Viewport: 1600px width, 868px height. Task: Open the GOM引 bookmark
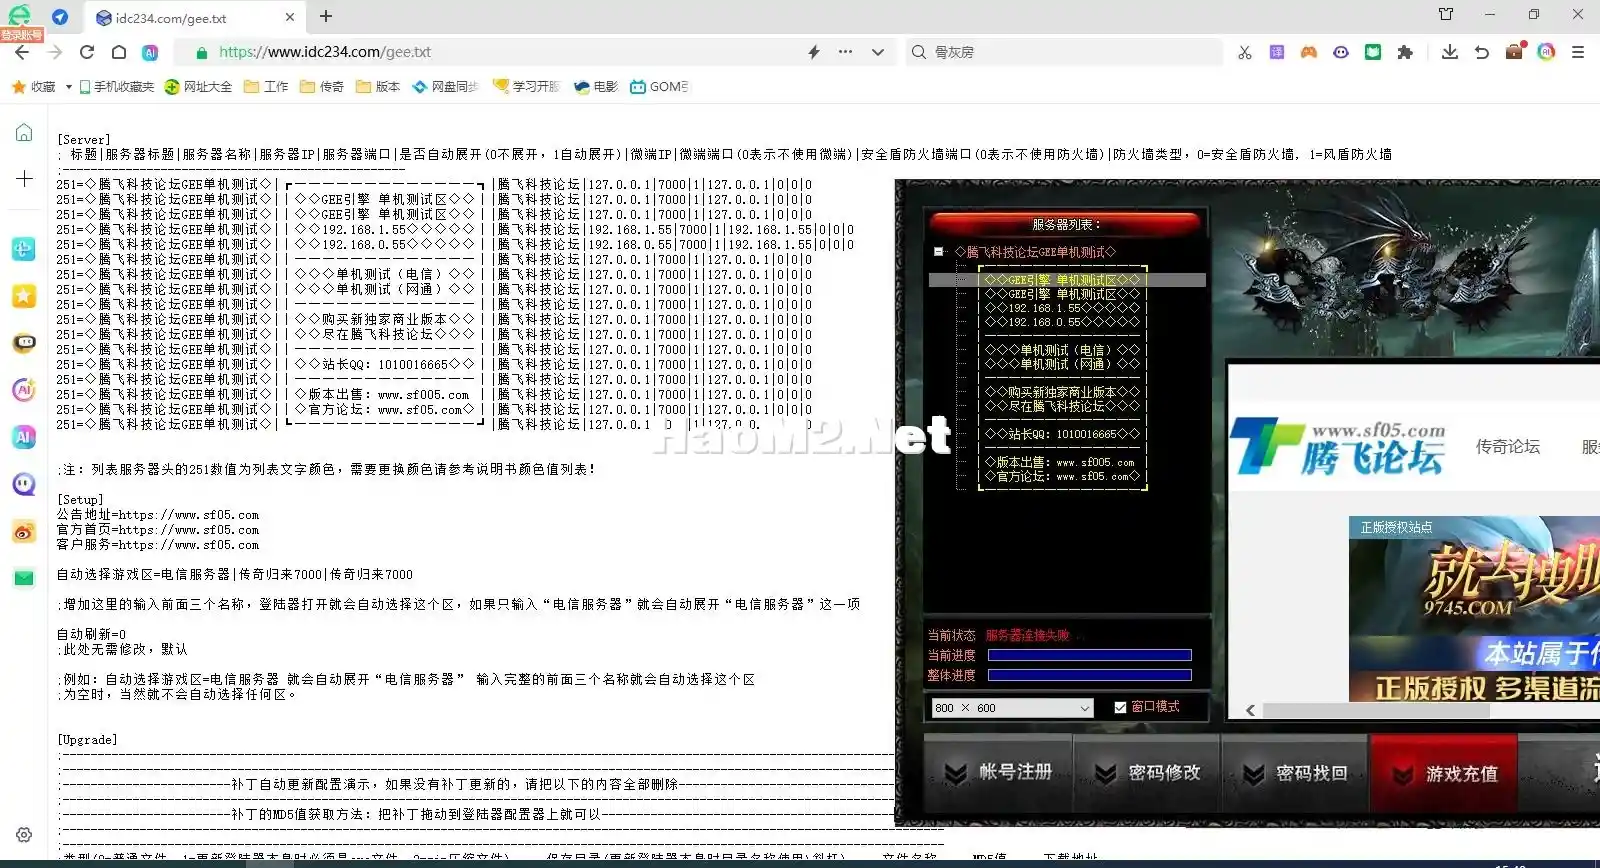[x=660, y=87]
